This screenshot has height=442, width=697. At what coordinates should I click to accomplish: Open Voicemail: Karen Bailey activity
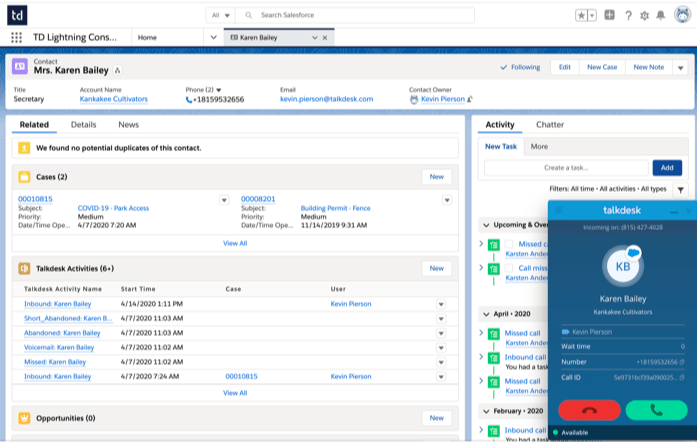pyautogui.click(x=59, y=347)
